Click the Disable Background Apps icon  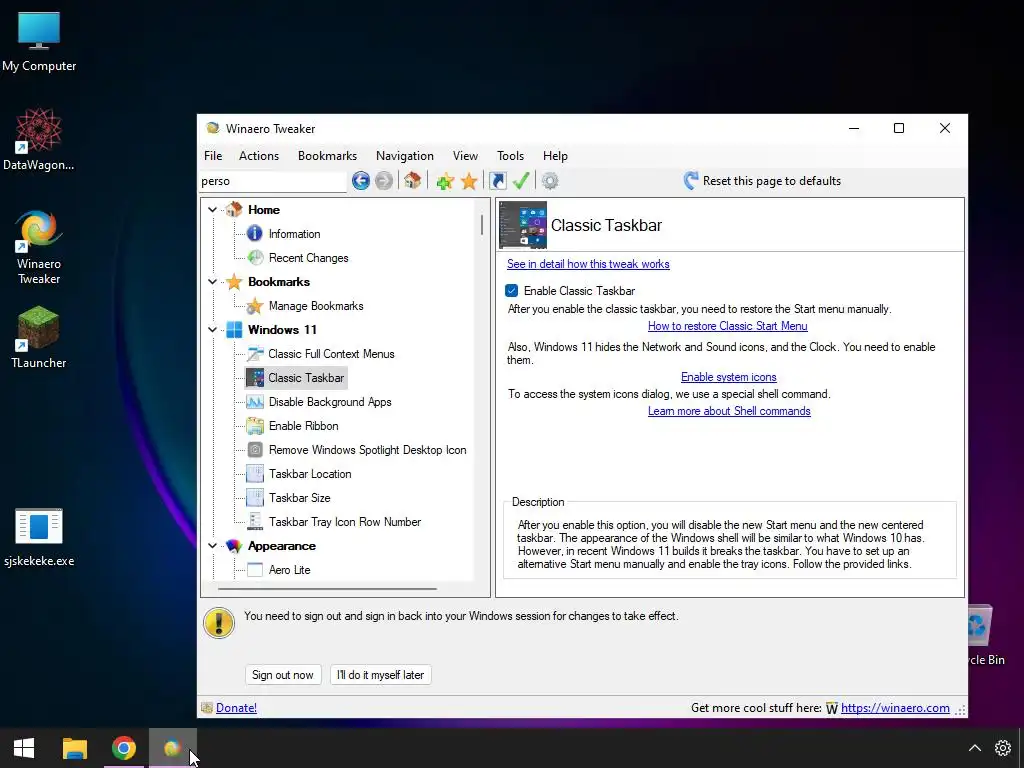pos(255,402)
